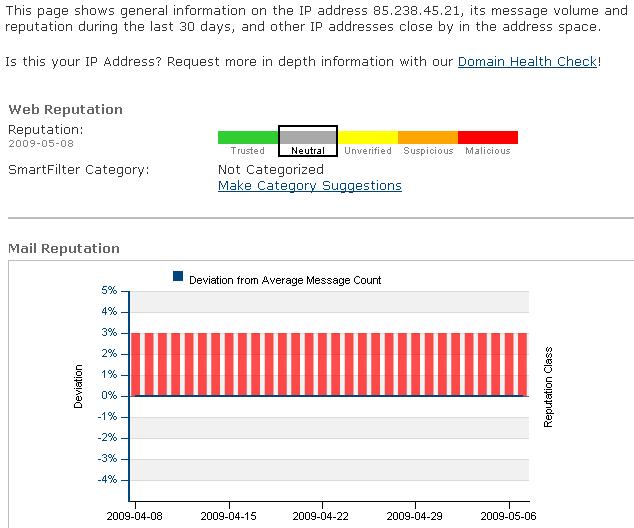Click the 'Reputation:' label

(46, 130)
